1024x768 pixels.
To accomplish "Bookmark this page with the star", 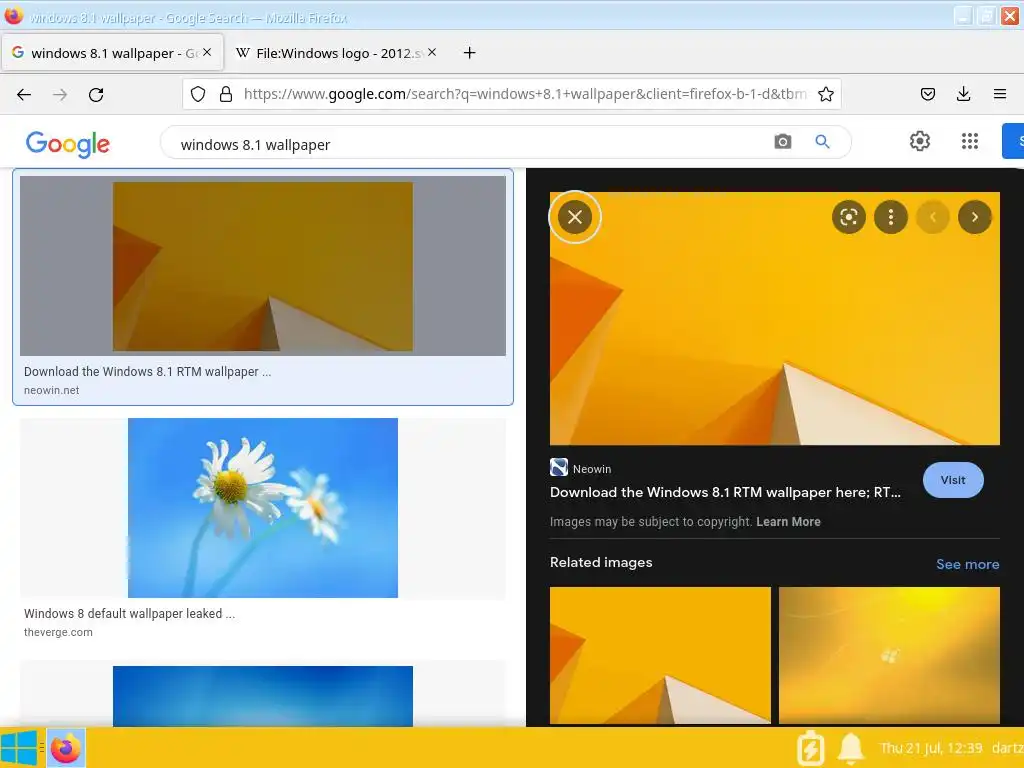I will tap(826, 95).
